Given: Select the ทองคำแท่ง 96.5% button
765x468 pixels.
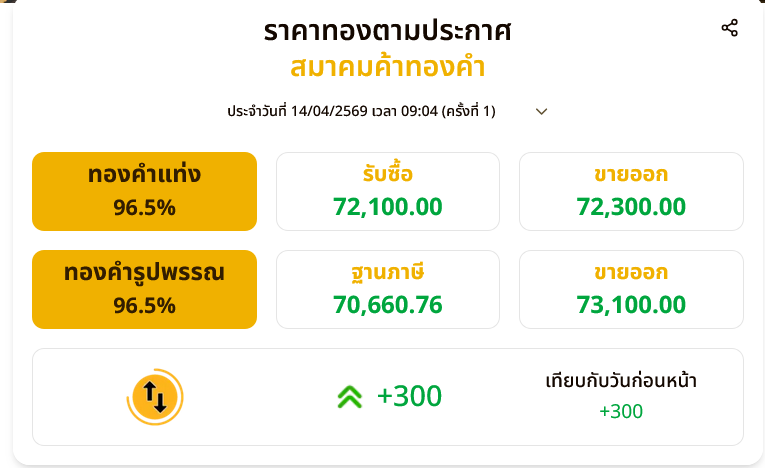Looking at the screenshot, I should pyautogui.click(x=144, y=191).
